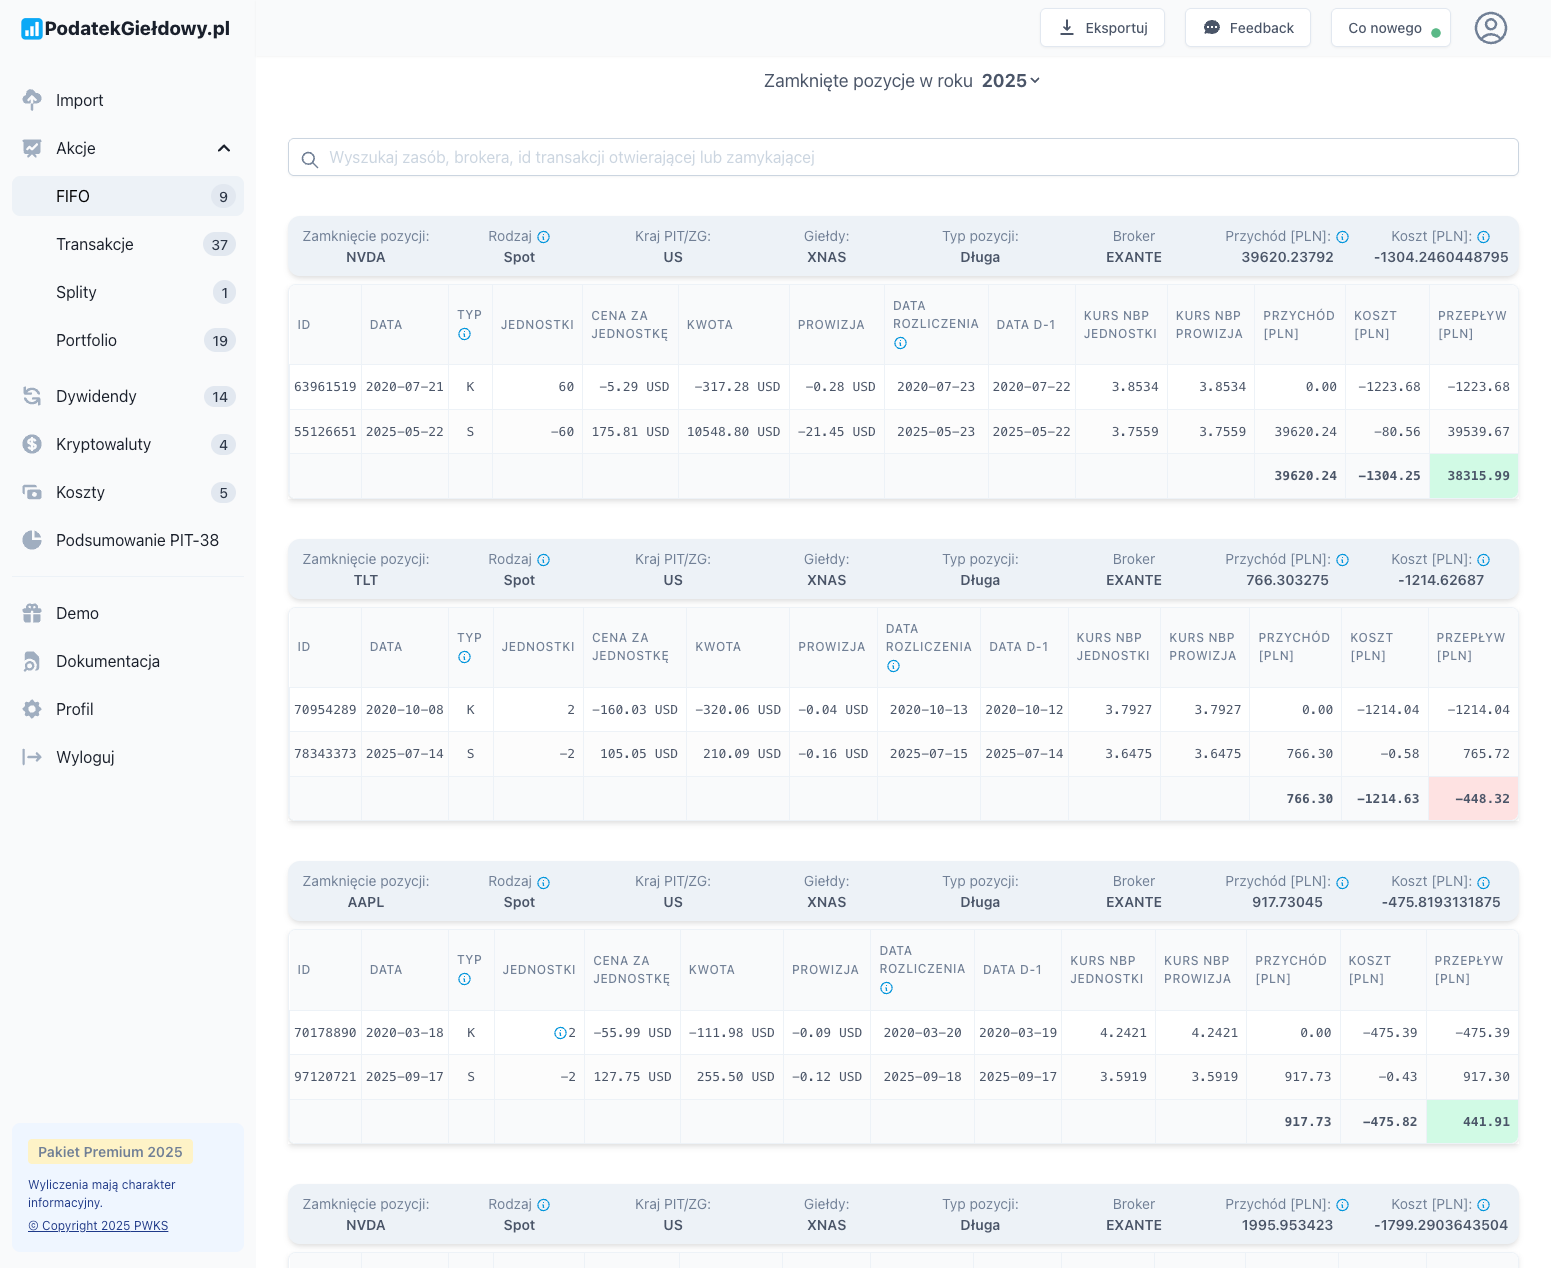Click info icon beside AAPL units value 2
Image resolution: width=1551 pixels, height=1268 pixels.
coord(560,1033)
